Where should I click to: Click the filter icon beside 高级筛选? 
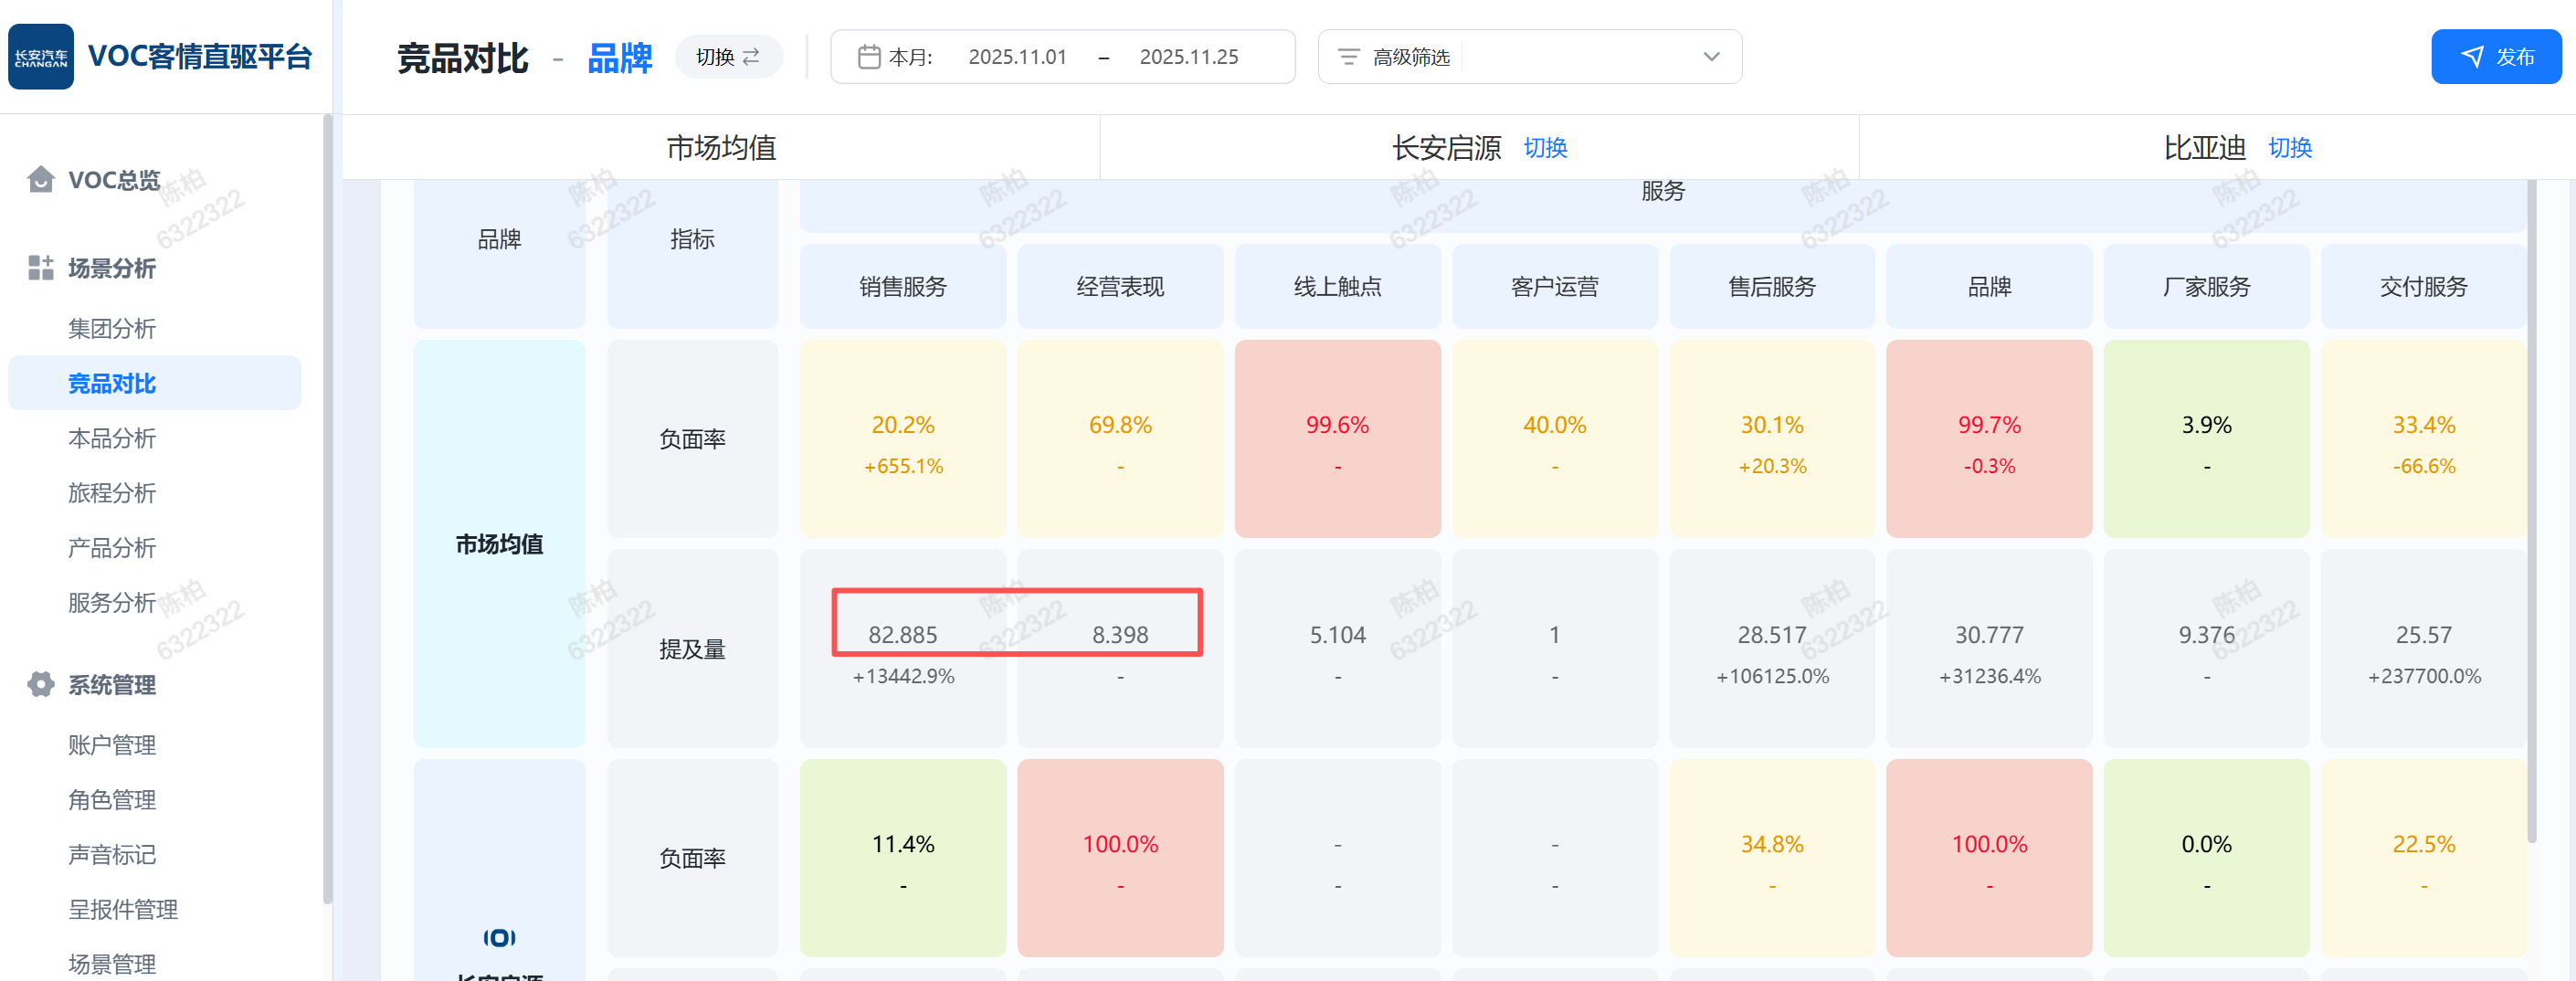[x=1349, y=57]
